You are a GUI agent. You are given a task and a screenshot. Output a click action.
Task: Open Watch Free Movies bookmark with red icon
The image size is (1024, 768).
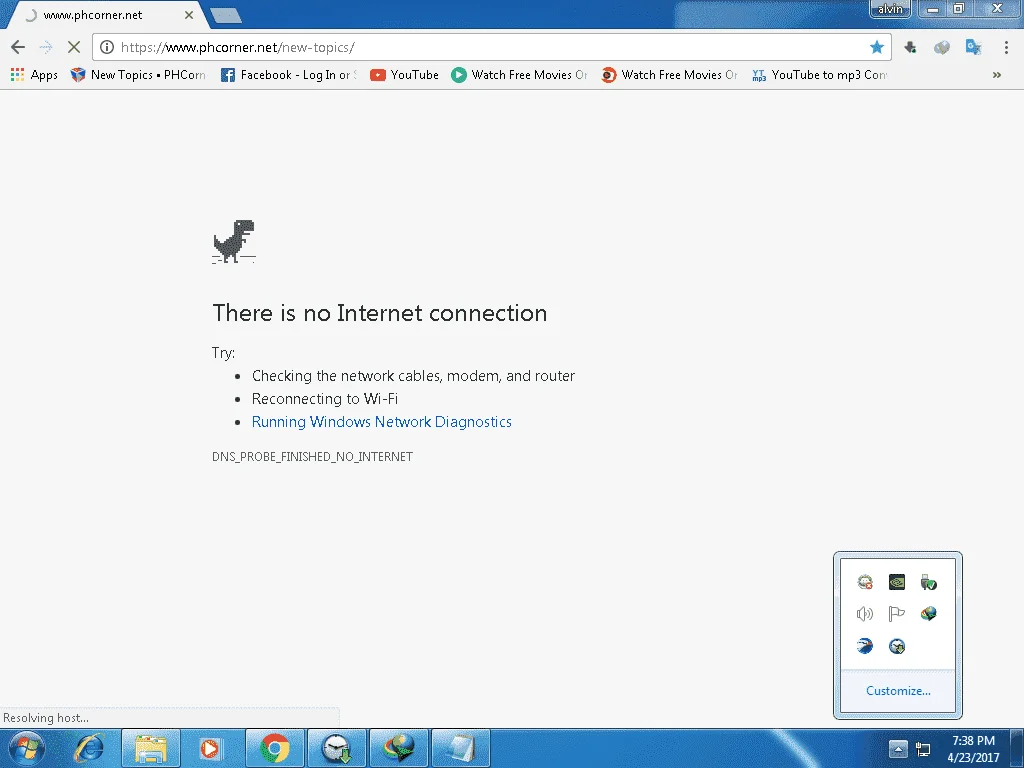pyautogui.click(x=669, y=75)
